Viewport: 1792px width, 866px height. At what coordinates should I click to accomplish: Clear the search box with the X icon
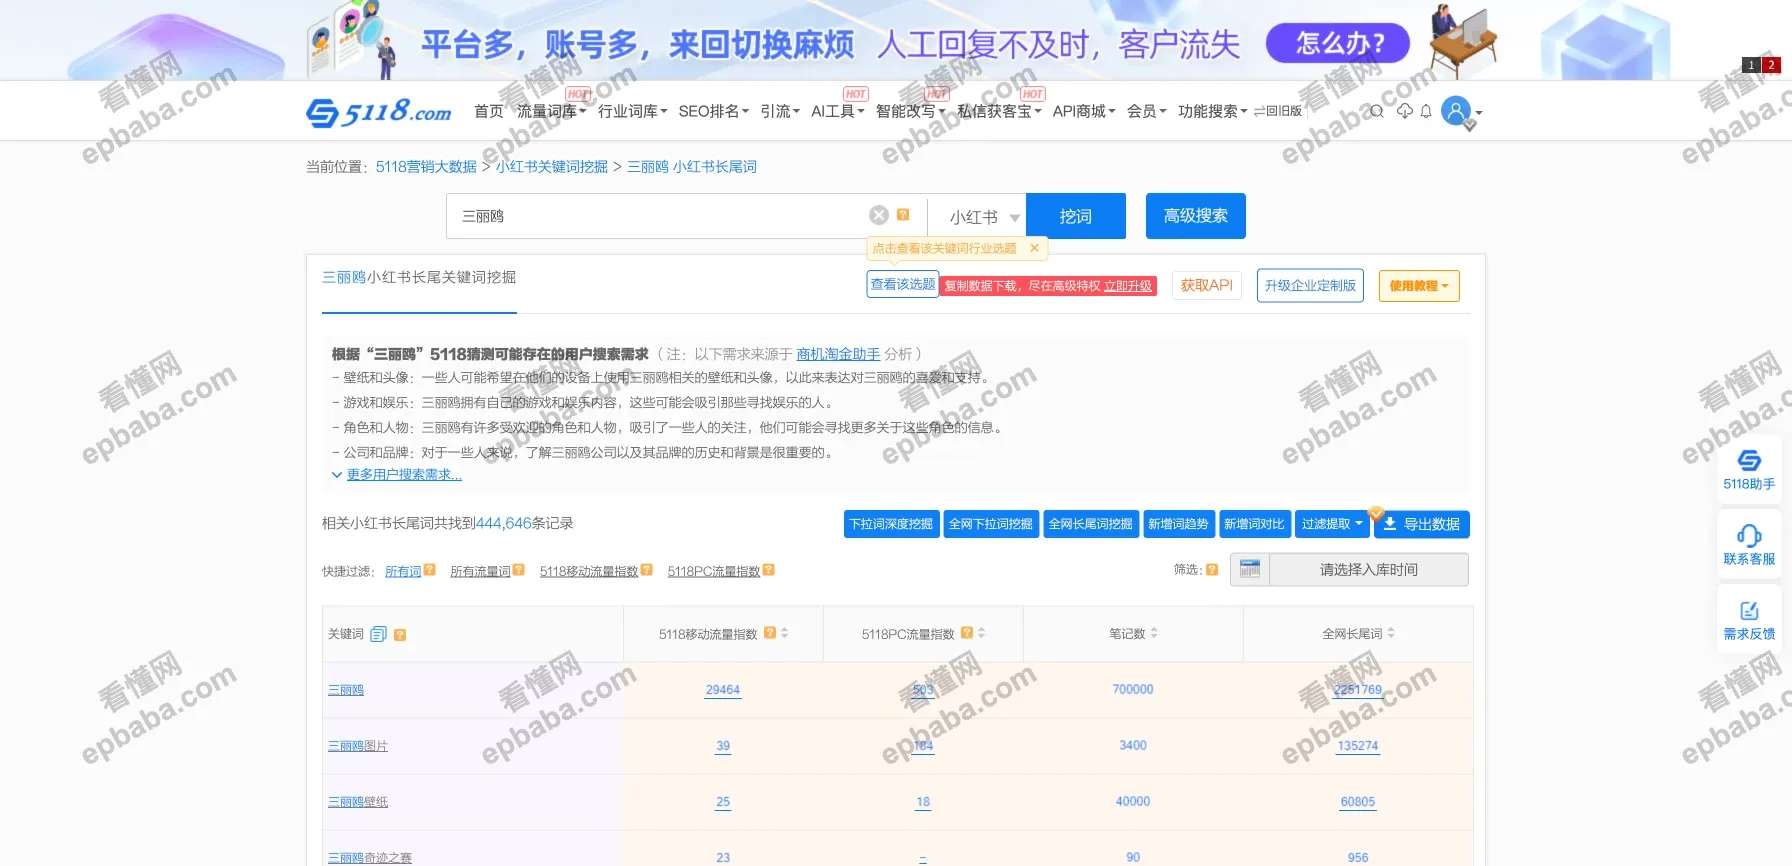pos(879,215)
